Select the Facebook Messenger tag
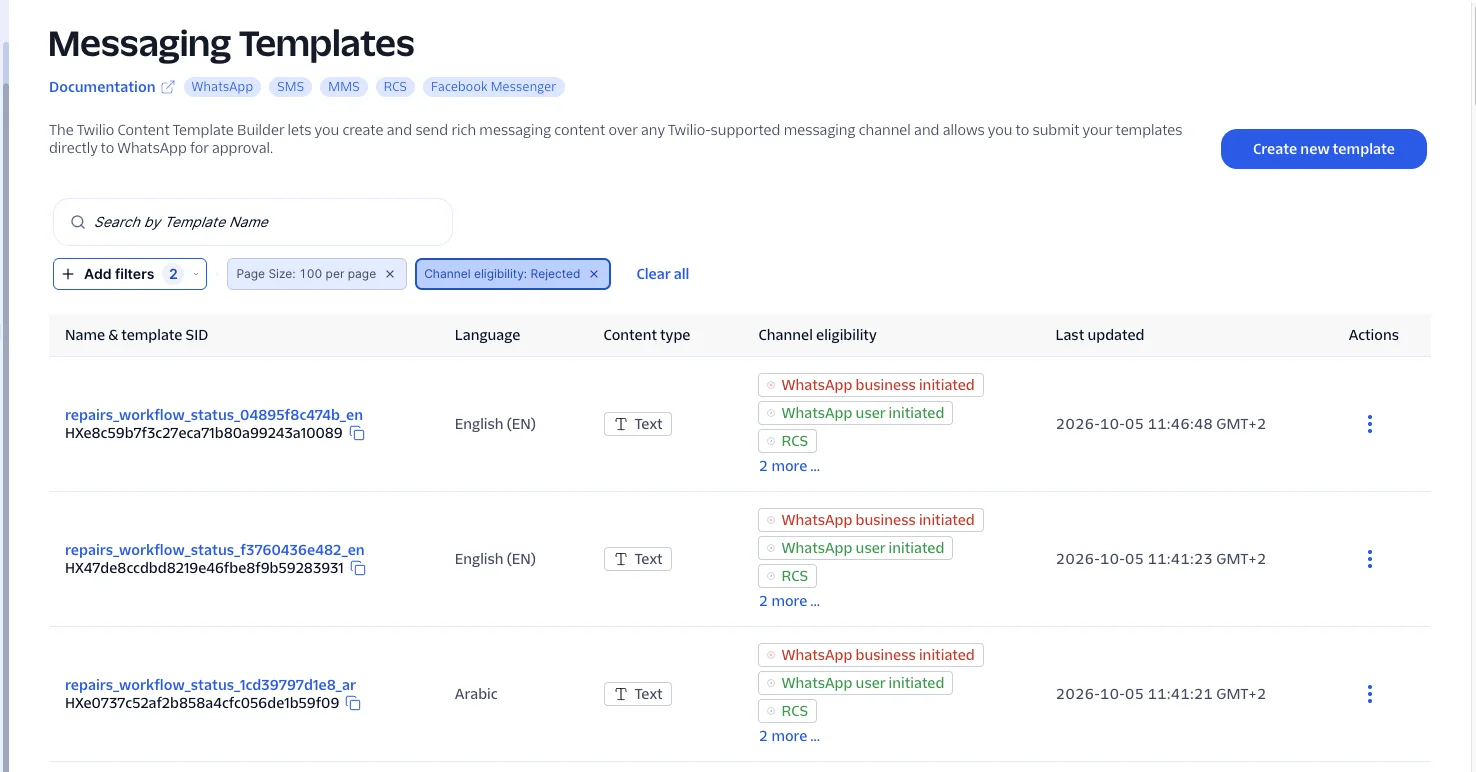The width and height of the screenshot is (1476, 772). click(494, 87)
